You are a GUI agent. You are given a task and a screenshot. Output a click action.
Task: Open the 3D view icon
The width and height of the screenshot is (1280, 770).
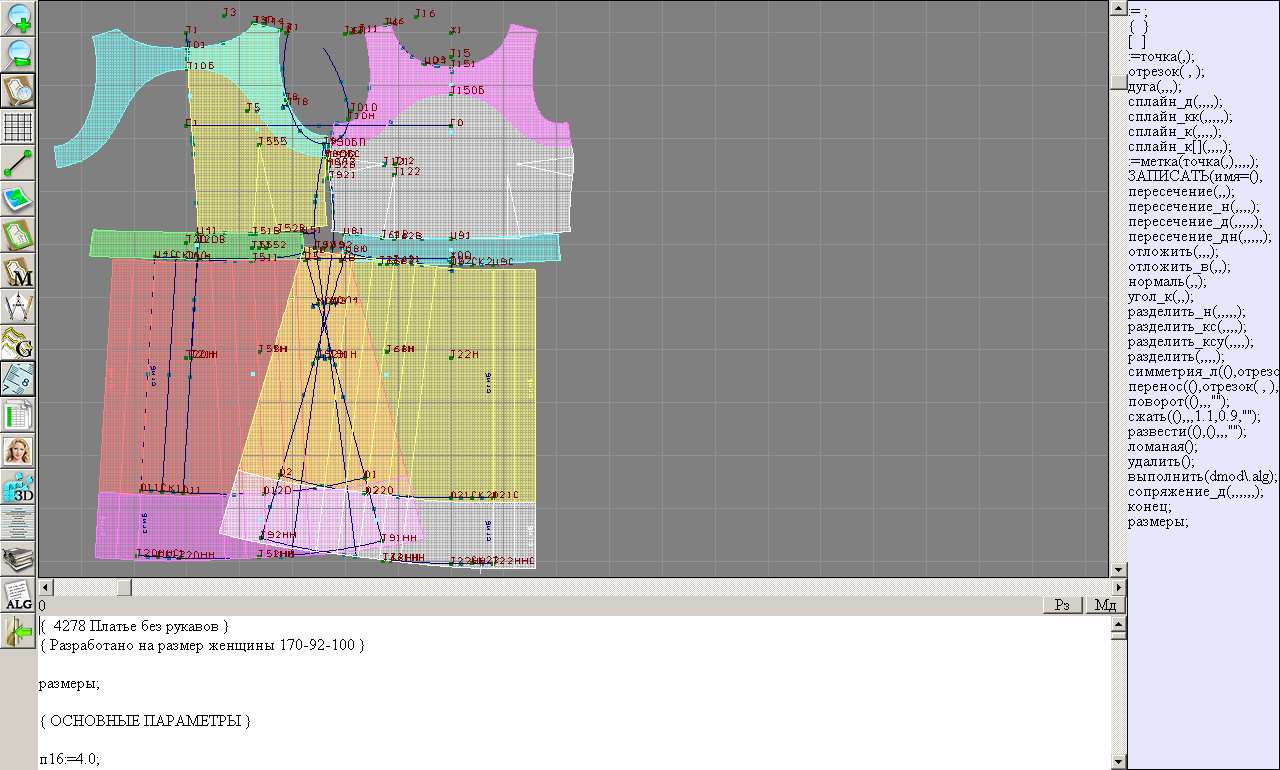point(18,487)
